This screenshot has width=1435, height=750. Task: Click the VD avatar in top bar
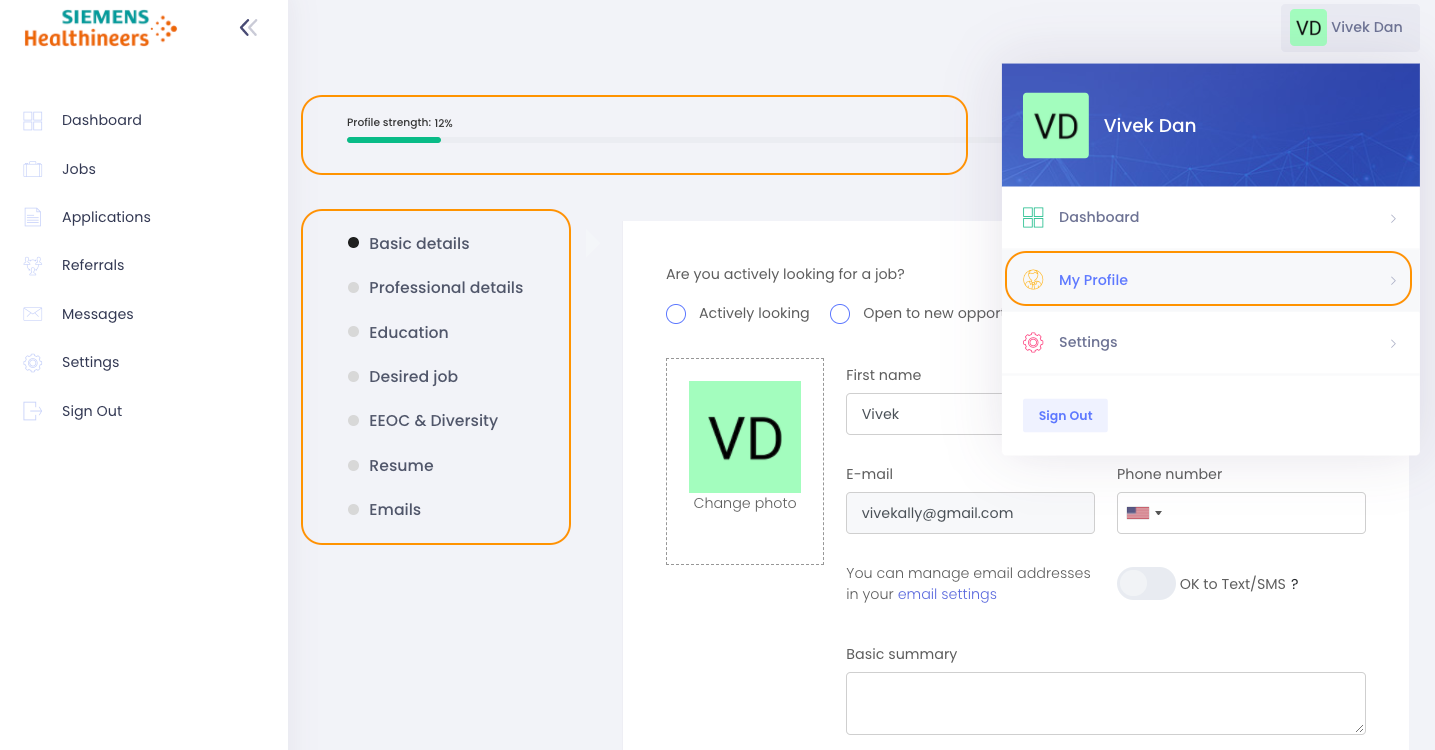click(x=1308, y=28)
